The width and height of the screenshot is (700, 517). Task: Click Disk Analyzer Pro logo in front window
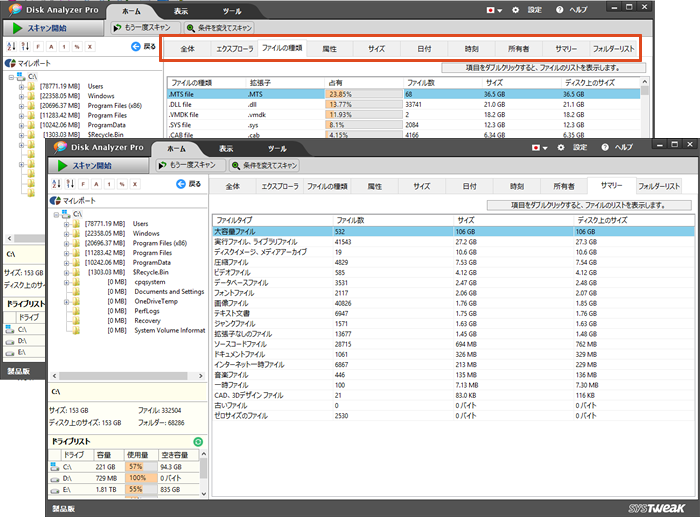tap(60, 147)
